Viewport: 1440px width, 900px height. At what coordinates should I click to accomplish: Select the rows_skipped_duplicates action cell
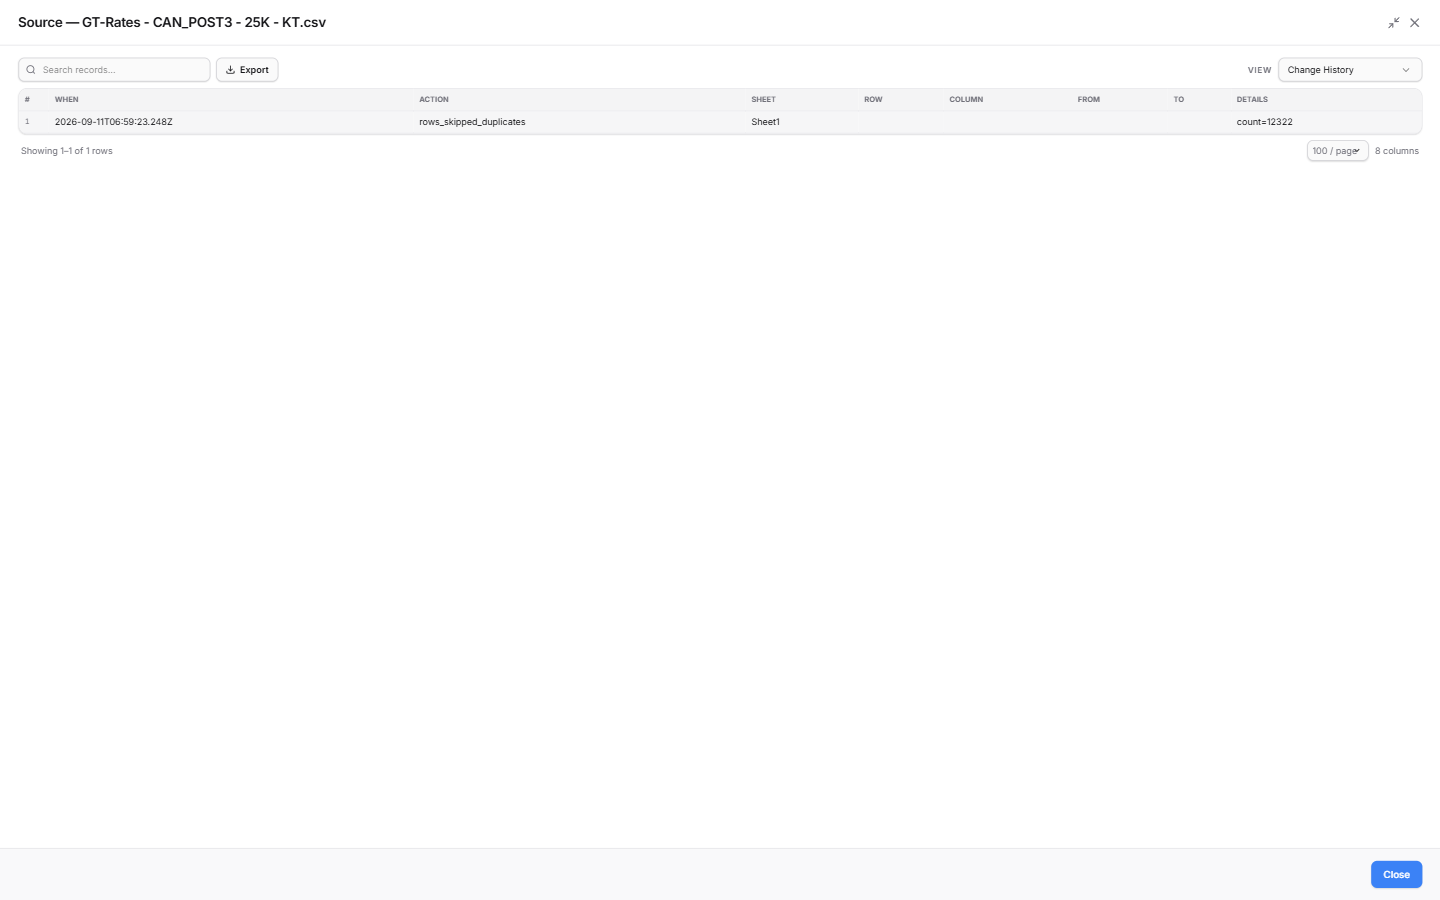[x=472, y=122]
